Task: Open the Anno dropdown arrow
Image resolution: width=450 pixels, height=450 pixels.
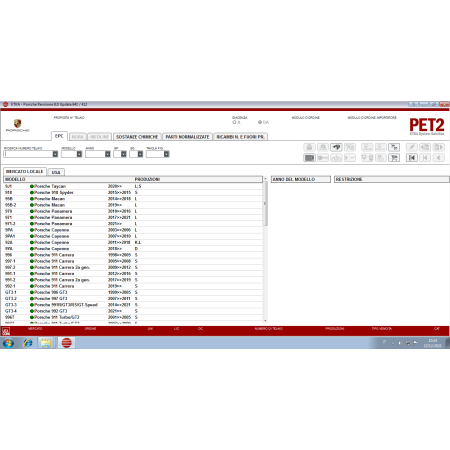Action: point(108,154)
